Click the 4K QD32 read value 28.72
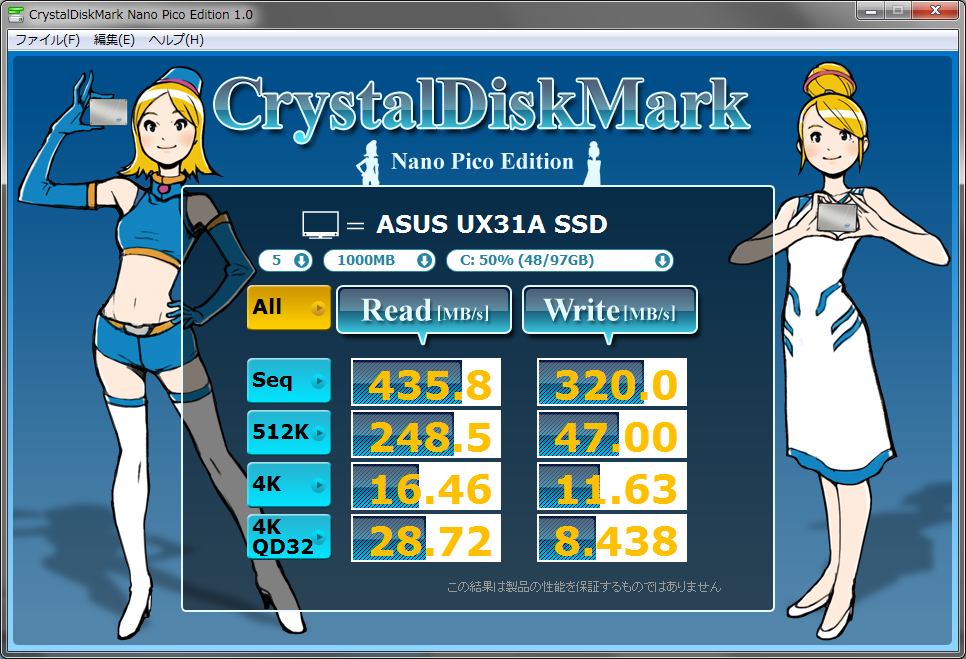This screenshot has height=659, width=966. pyautogui.click(x=426, y=538)
